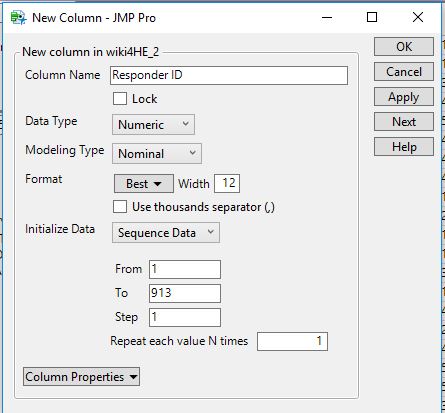Click the Cancel button
This screenshot has height=413, width=445.
point(404,72)
